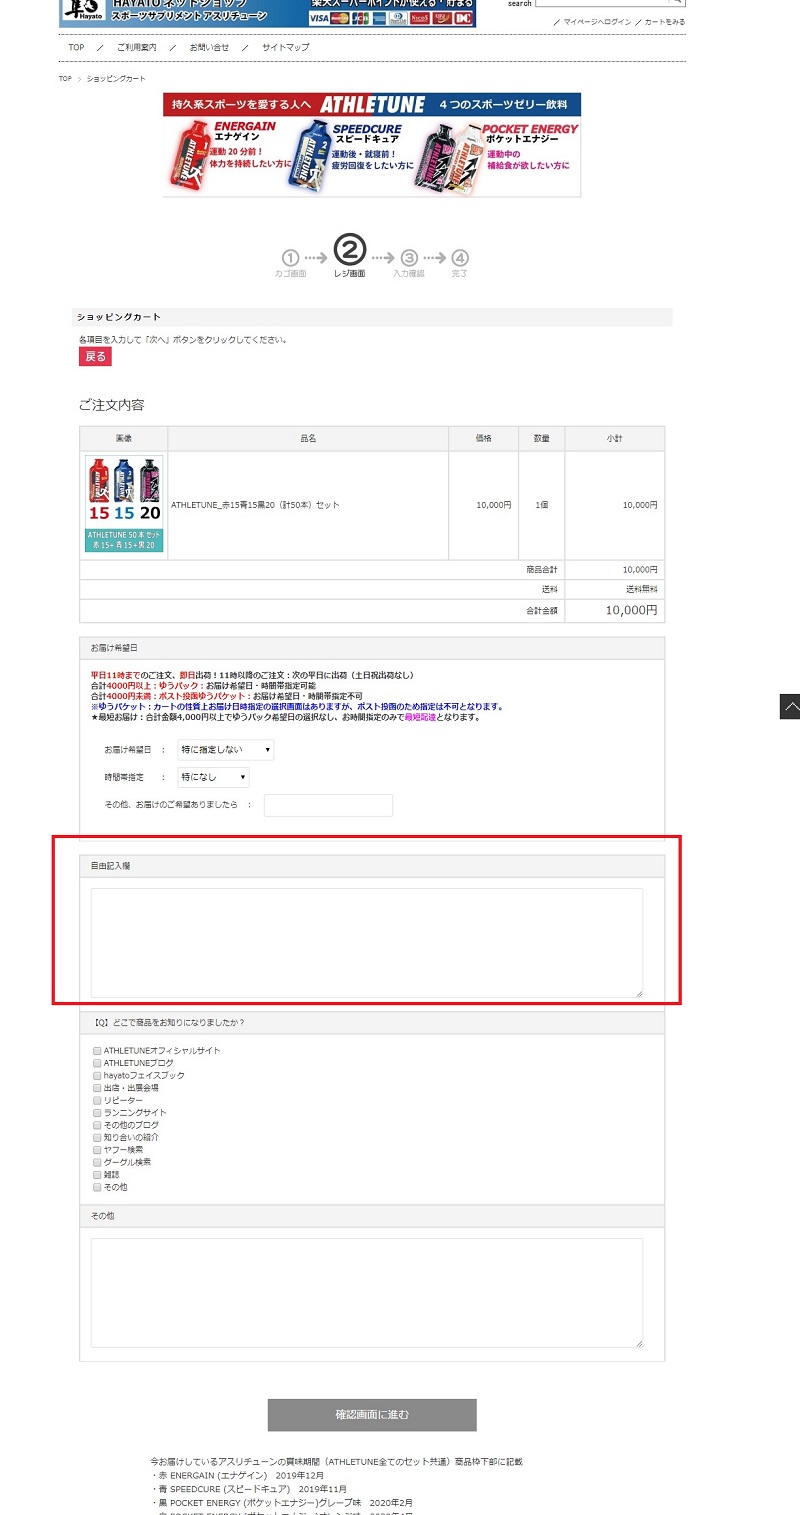Click the search magnifier icon

click(x=677, y=3)
